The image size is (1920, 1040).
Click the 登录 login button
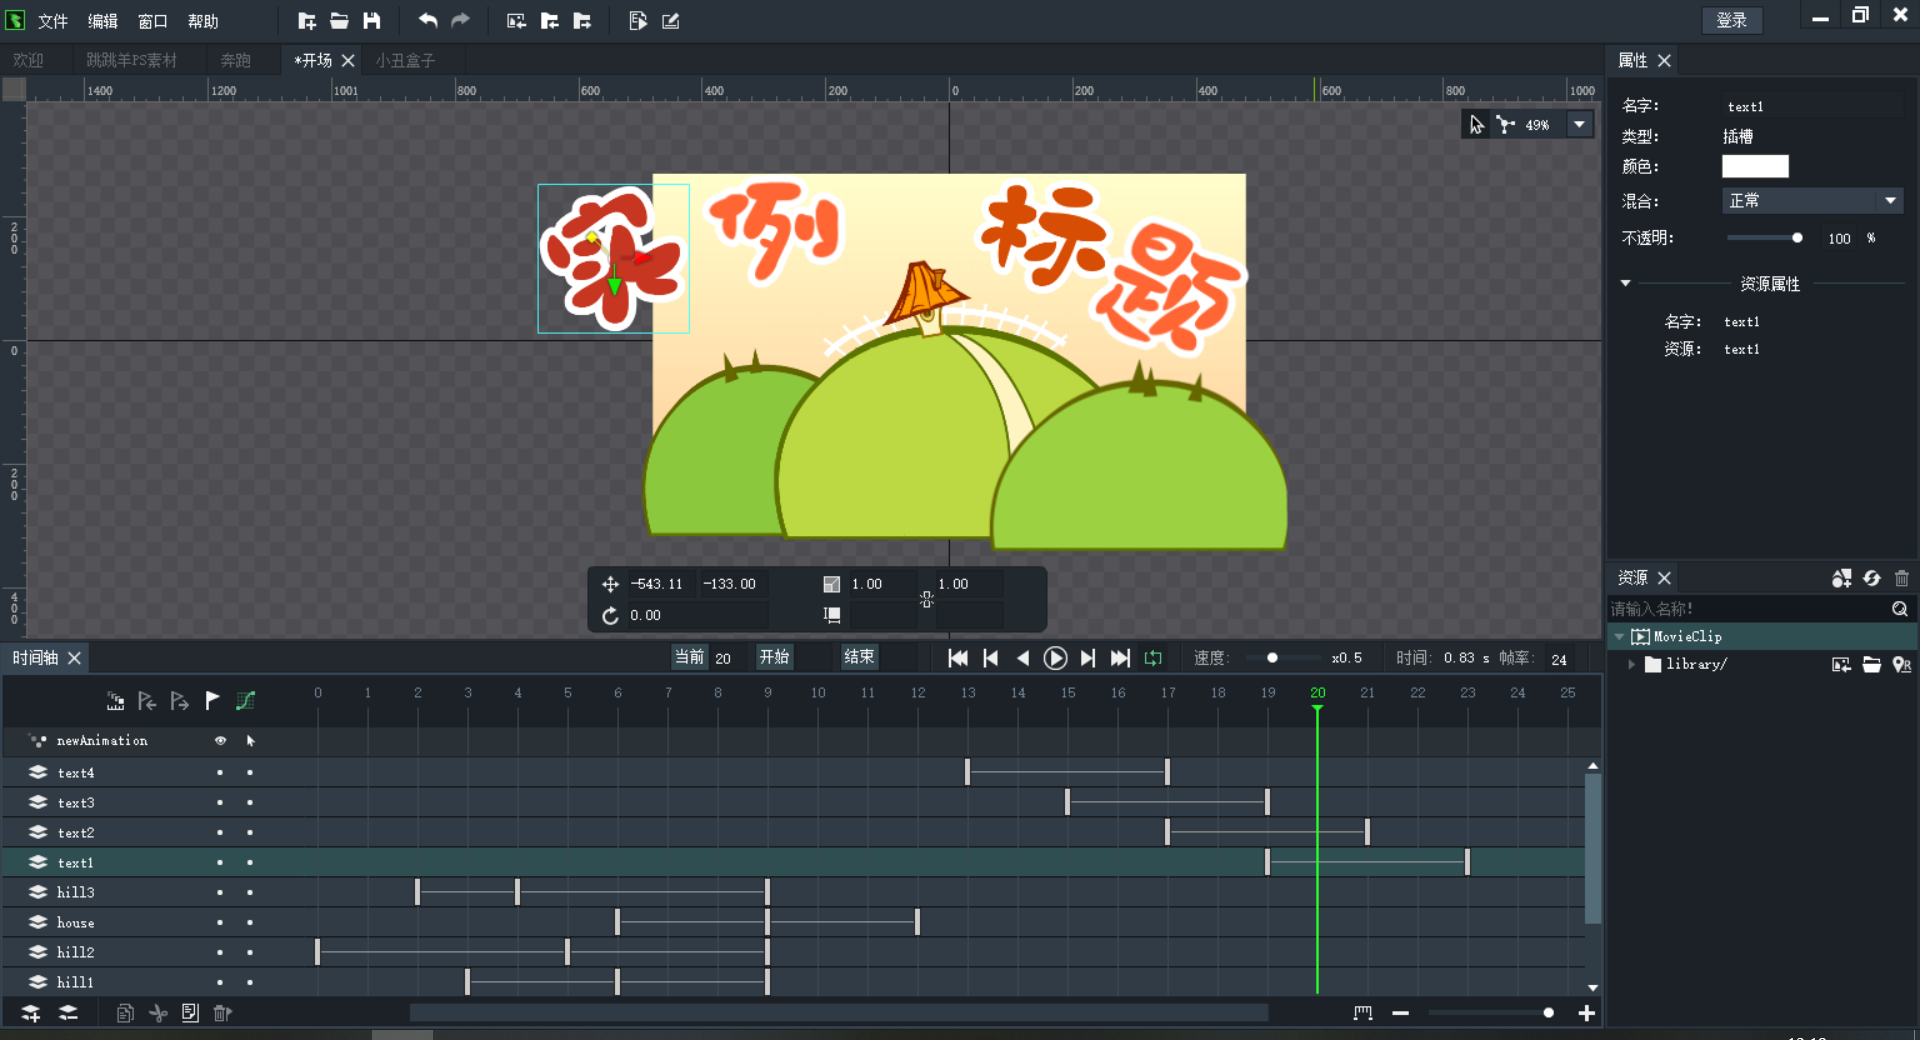coord(1732,20)
